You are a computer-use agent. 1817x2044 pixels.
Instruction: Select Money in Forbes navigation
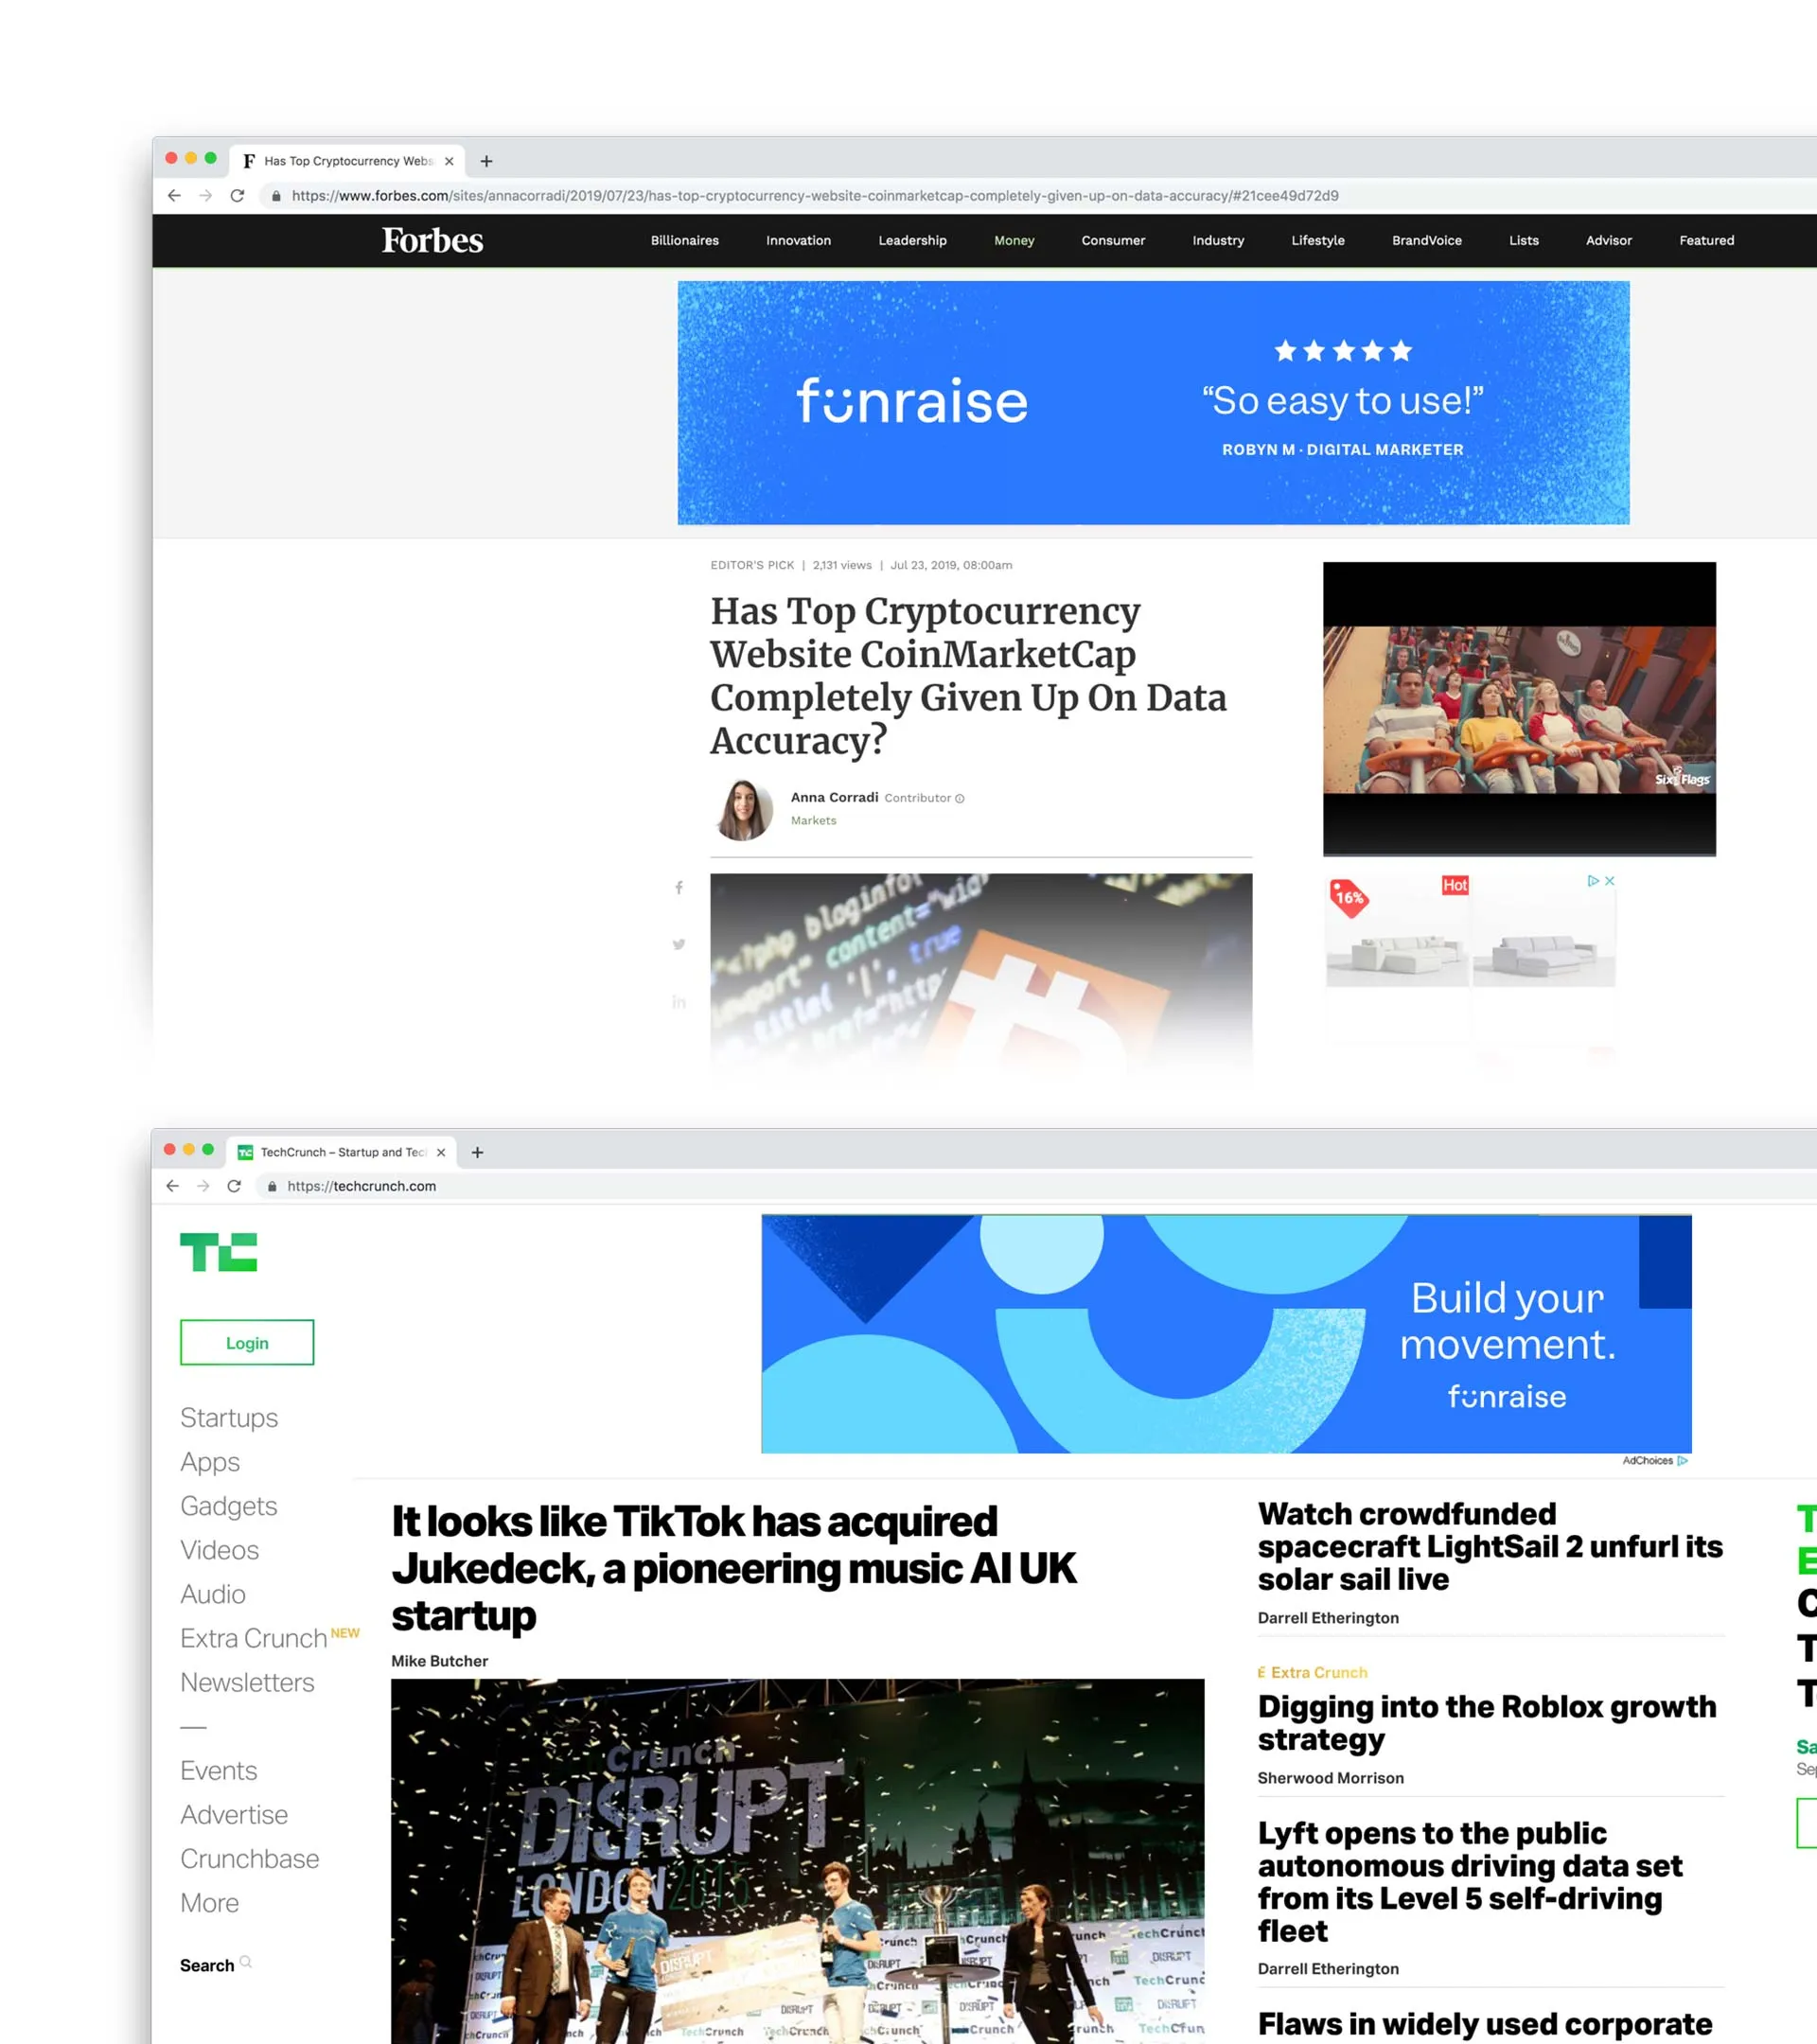[1014, 241]
